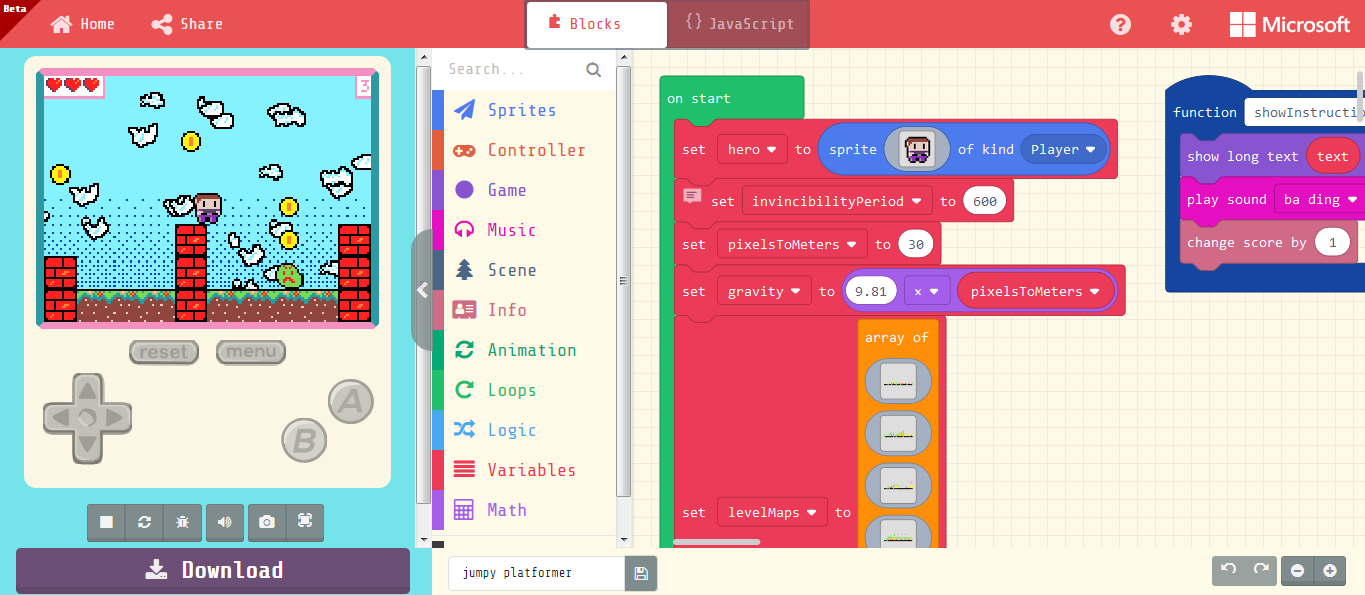This screenshot has width=1365, height=595.
Task: Restart the simulator
Action: pyautogui.click(x=145, y=522)
